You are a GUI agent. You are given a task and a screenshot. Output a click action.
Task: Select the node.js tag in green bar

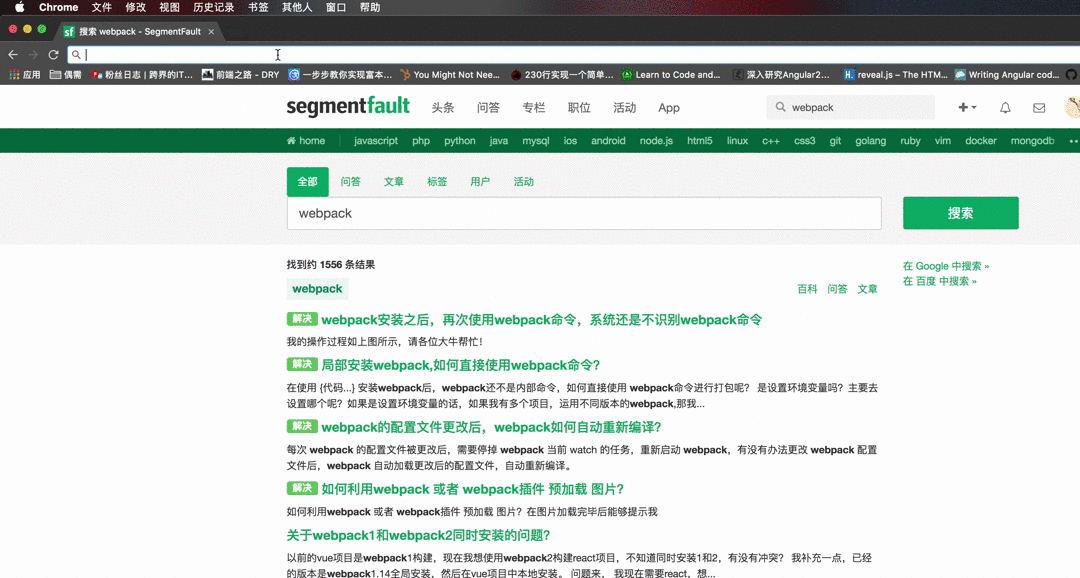coord(656,141)
